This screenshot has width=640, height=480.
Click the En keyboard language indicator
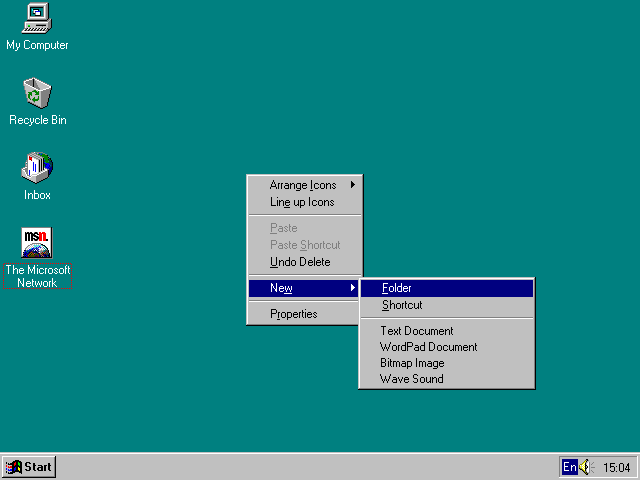pos(569,467)
